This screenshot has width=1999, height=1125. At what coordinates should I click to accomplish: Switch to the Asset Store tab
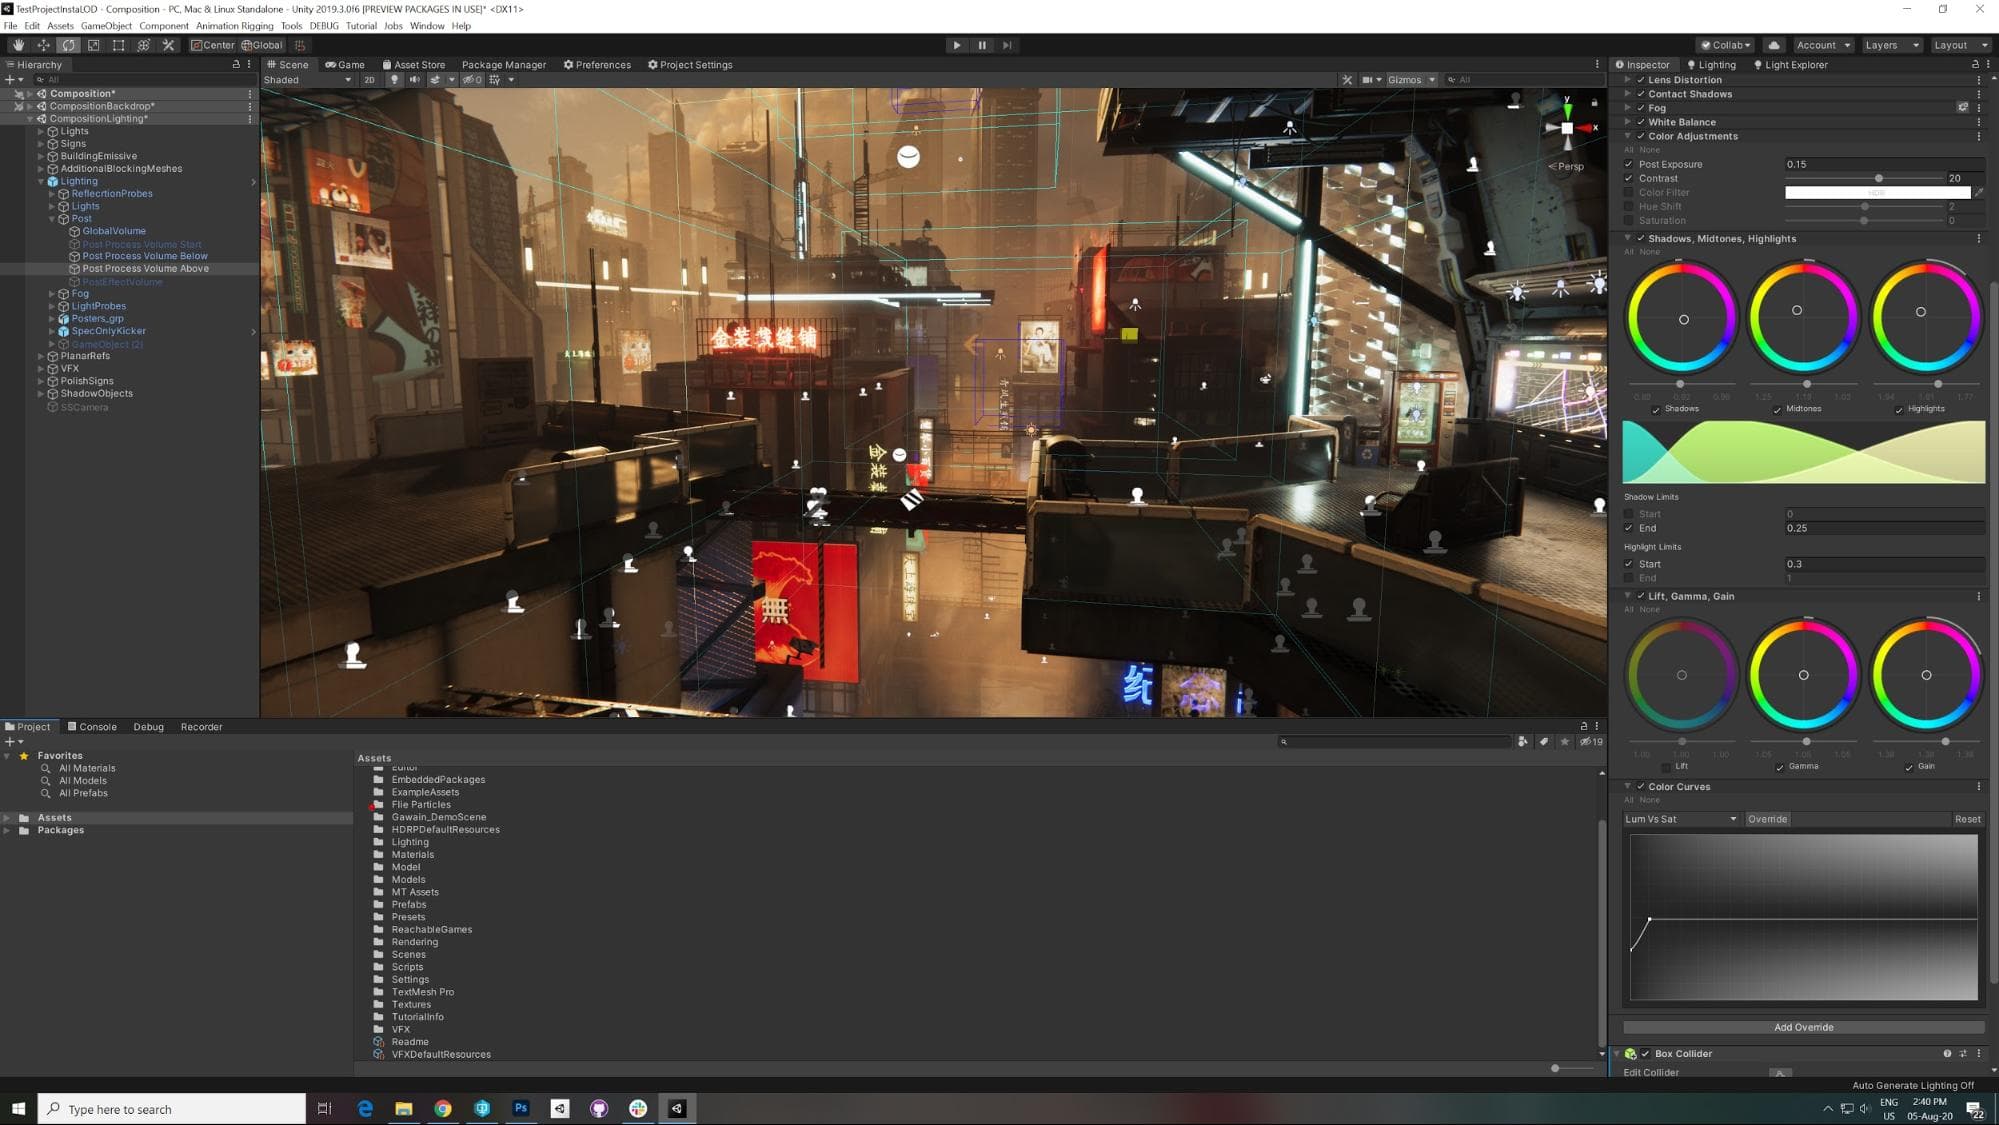click(x=413, y=65)
